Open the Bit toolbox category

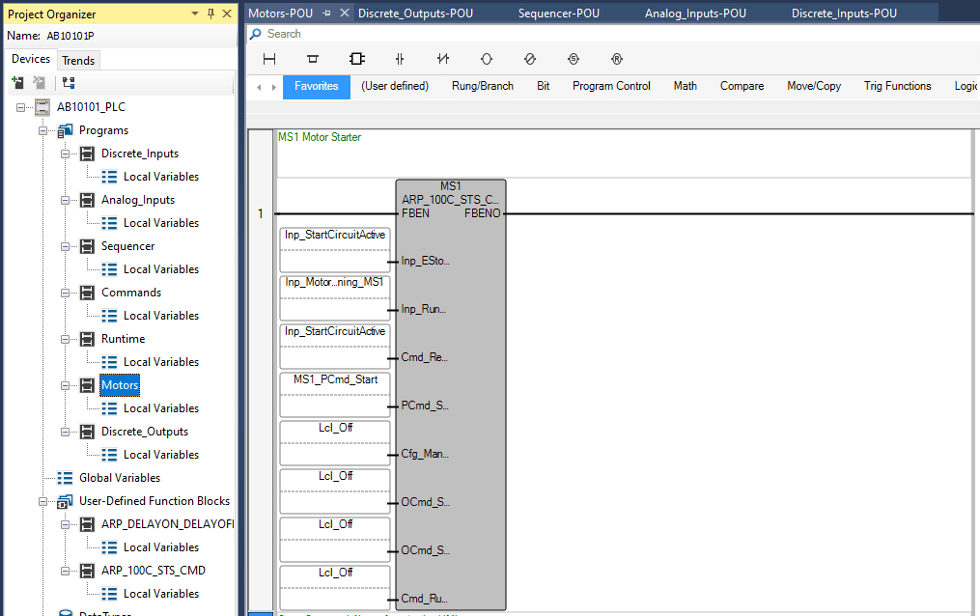coord(543,86)
